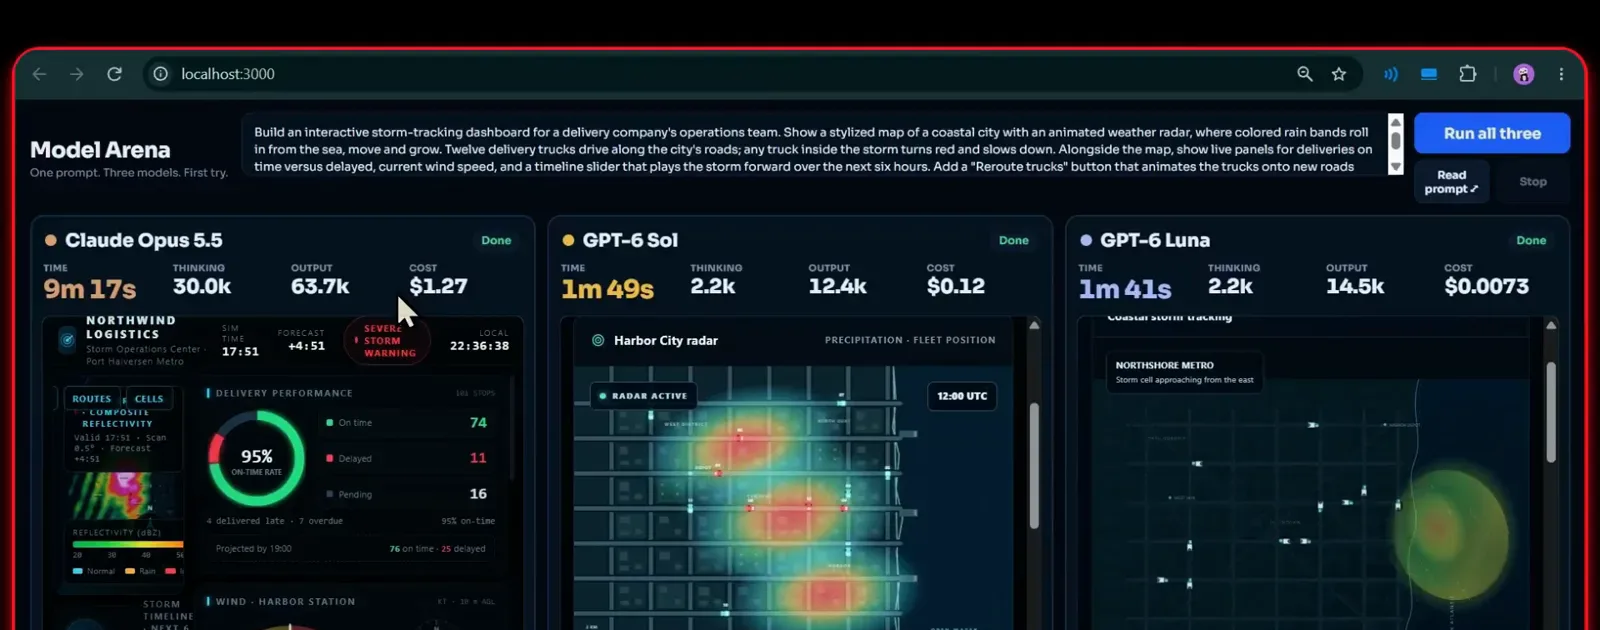This screenshot has height=630, width=1600.
Task: Click the browser forward arrow
Action: [77, 74]
